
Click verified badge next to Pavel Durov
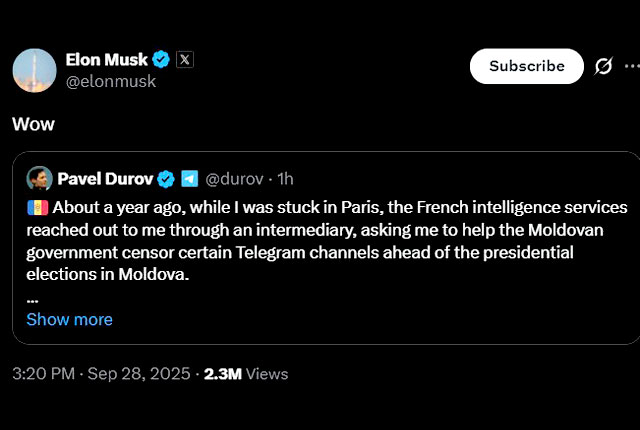tap(166, 179)
